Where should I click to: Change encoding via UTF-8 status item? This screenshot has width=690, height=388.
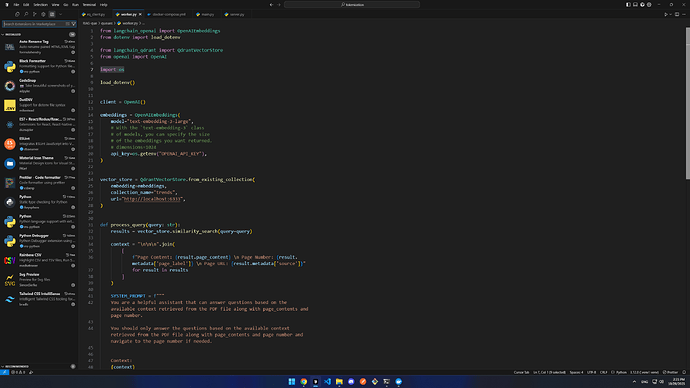point(591,372)
